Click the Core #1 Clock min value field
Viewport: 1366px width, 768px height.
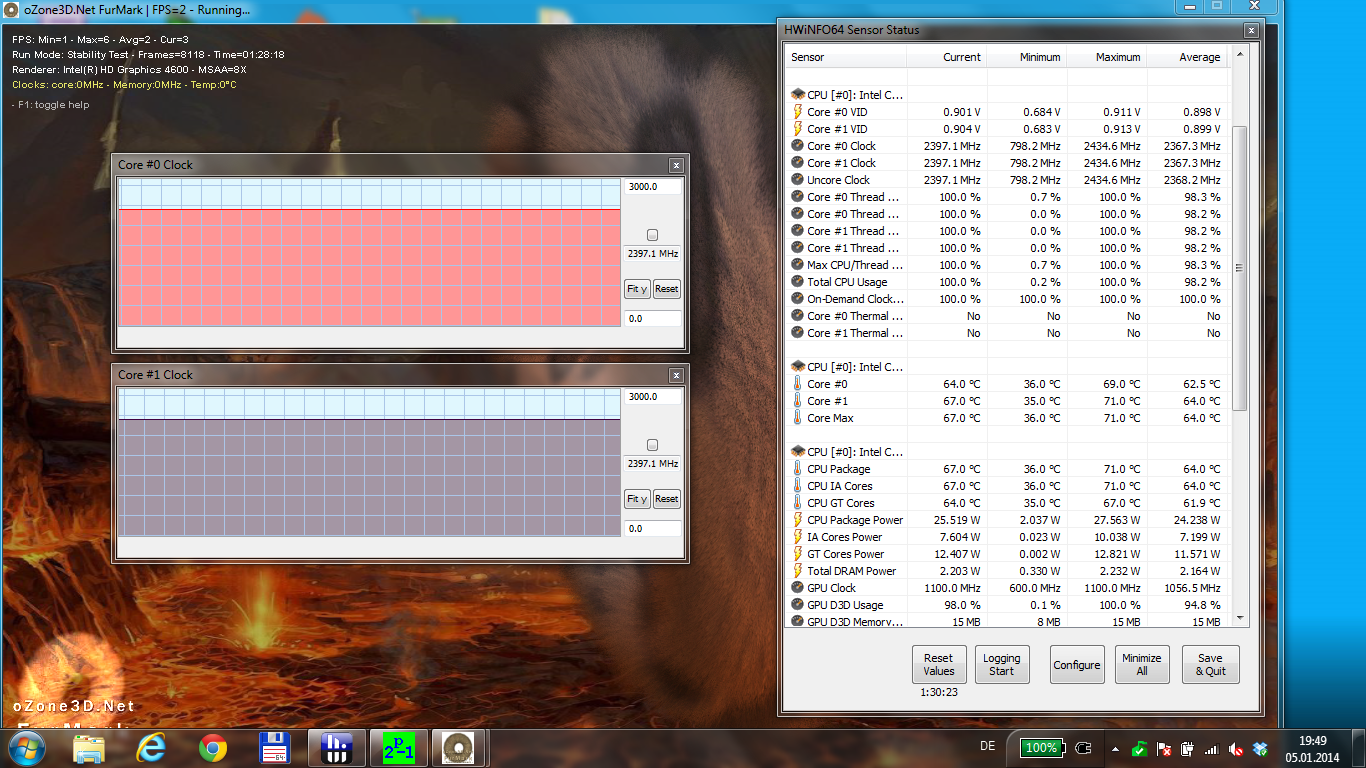click(653, 528)
